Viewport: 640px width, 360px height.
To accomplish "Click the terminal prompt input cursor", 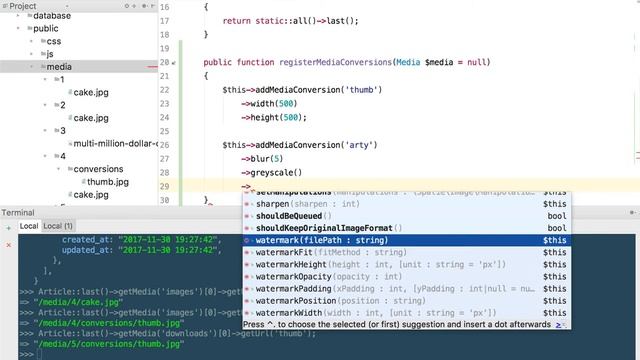I will (x=39, y=355).
